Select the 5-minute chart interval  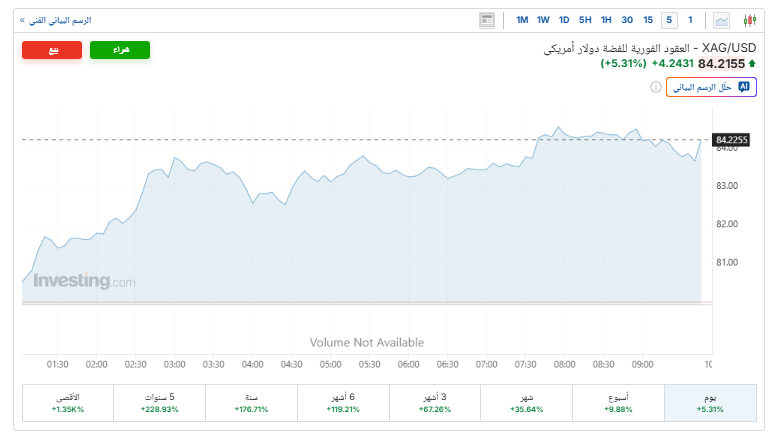coord(668,20)
